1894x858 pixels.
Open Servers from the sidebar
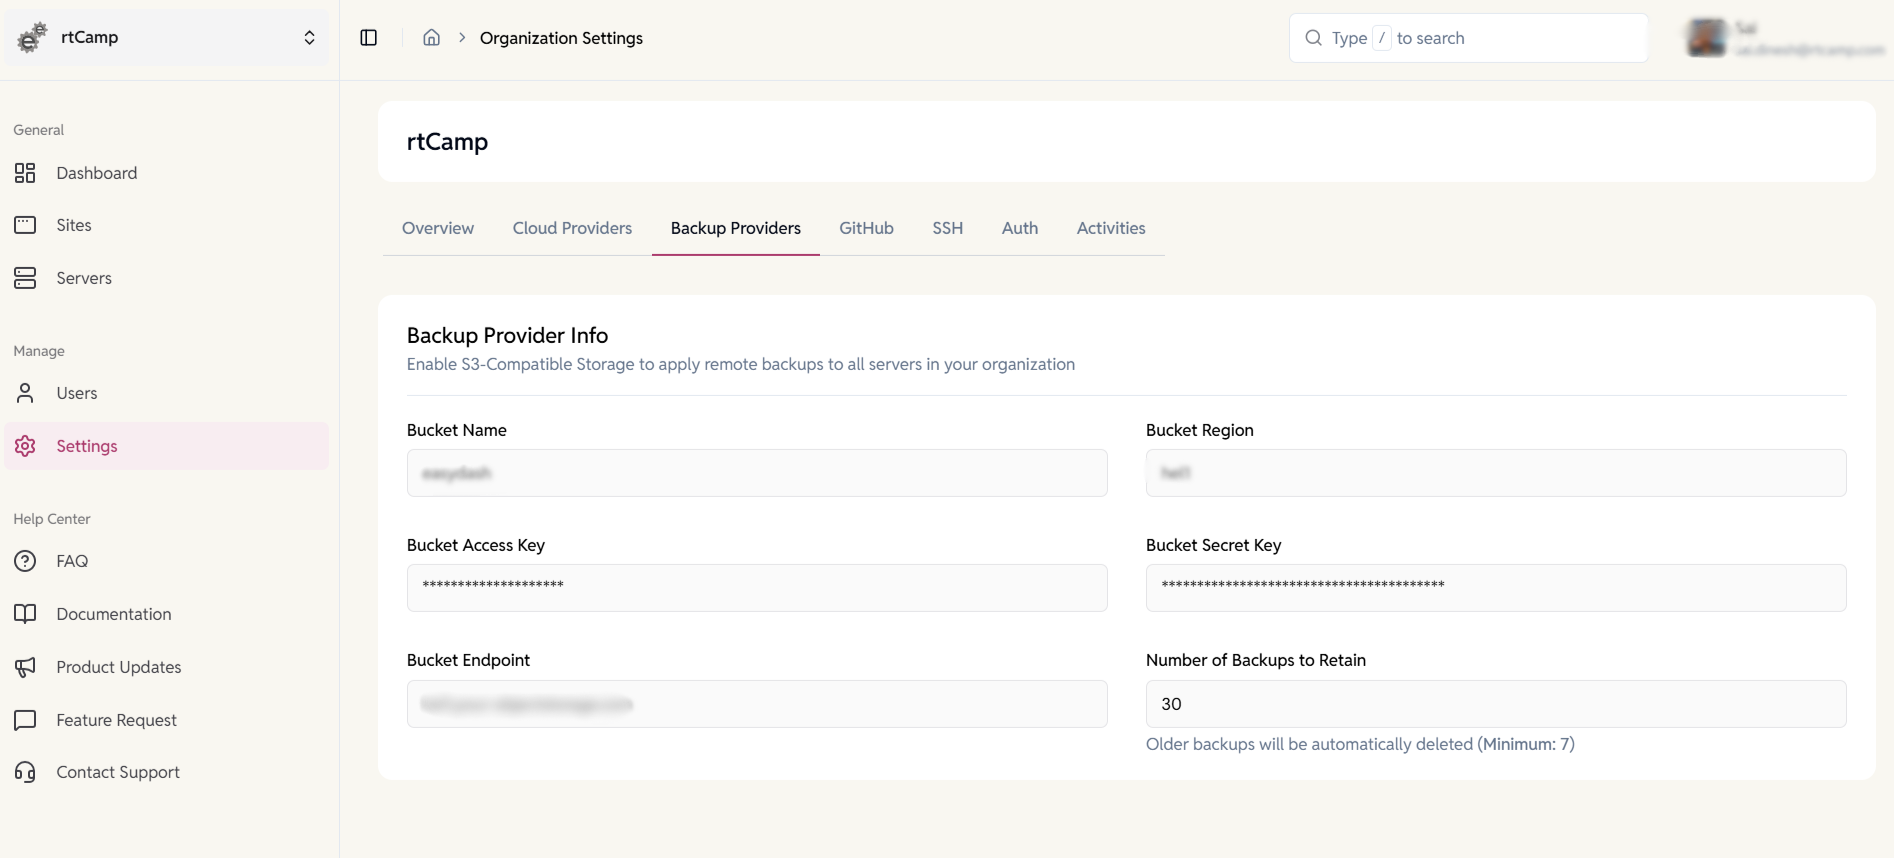tap(84, 278)
